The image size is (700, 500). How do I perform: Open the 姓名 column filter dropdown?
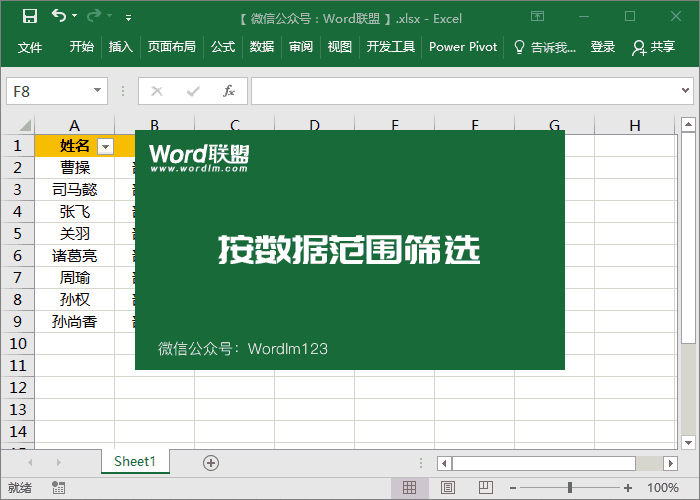pyautogui.click(x=105, y=146)
